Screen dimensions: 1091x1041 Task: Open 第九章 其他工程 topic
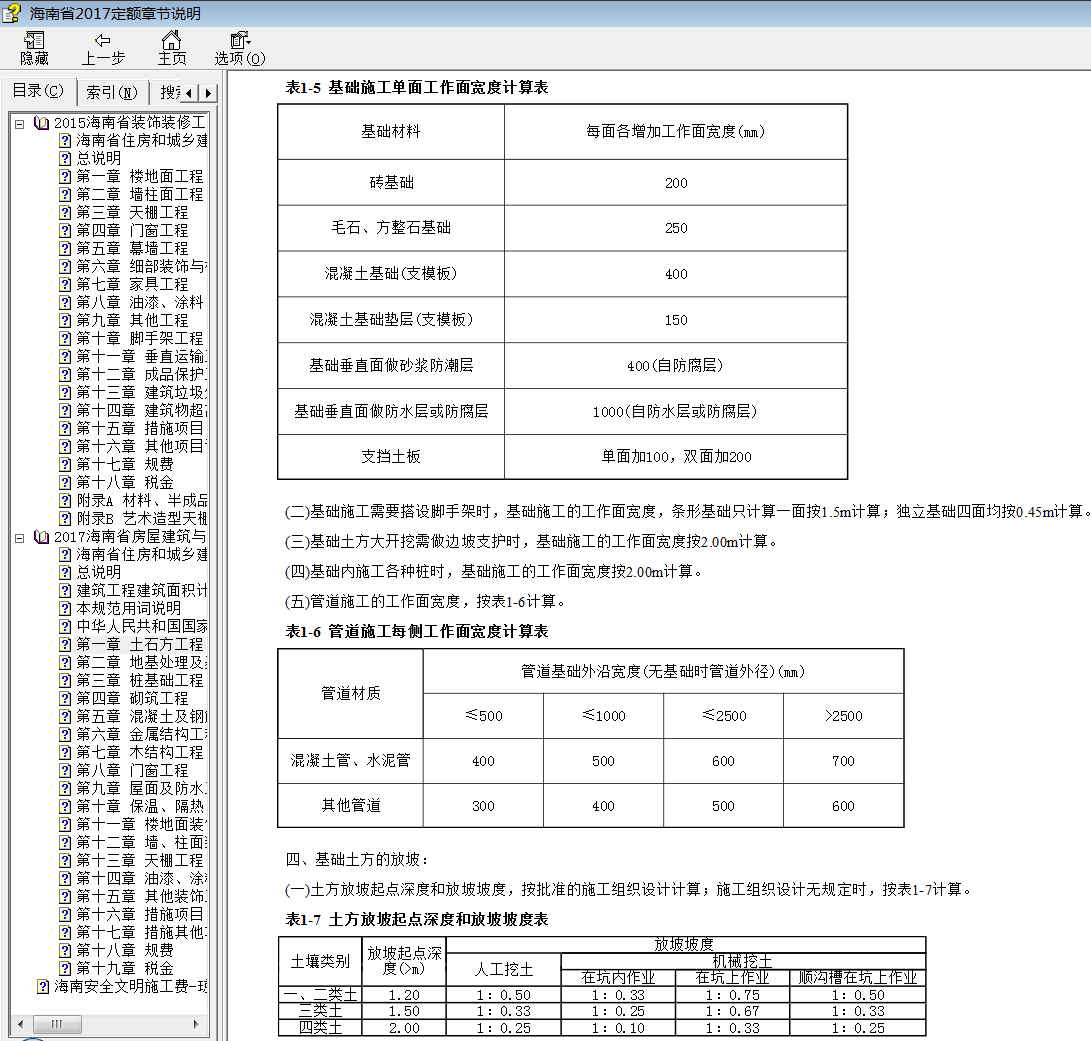pyautogui.click(x=132, y=321)
